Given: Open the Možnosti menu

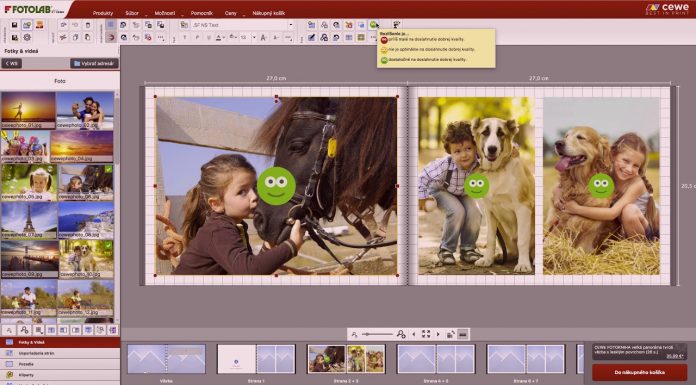Looking at the screenshot, I should (x=165, y=13).
